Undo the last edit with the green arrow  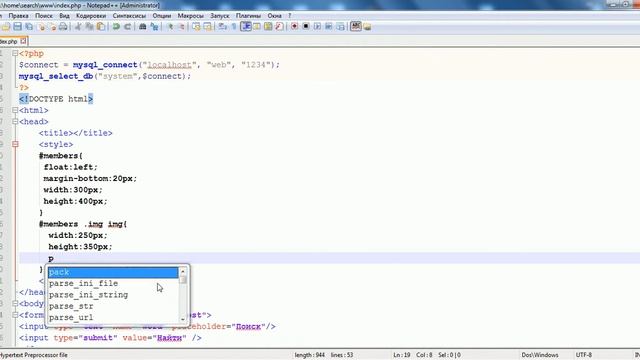click(x=116, y=27)
